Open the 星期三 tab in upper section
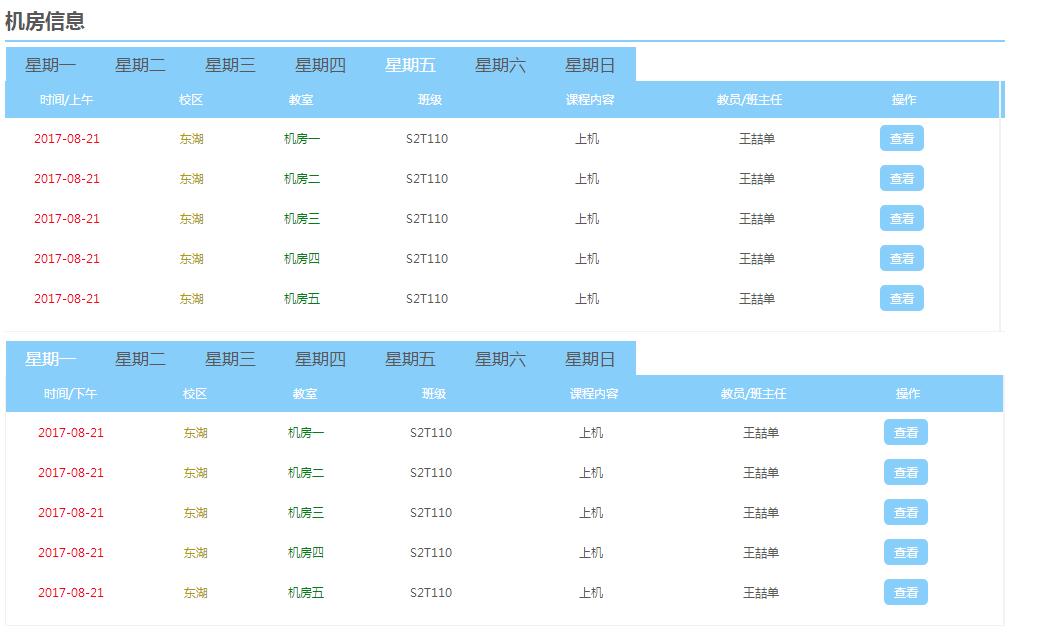Screen dimensions: 1046x639 click(x=230, y=64)
